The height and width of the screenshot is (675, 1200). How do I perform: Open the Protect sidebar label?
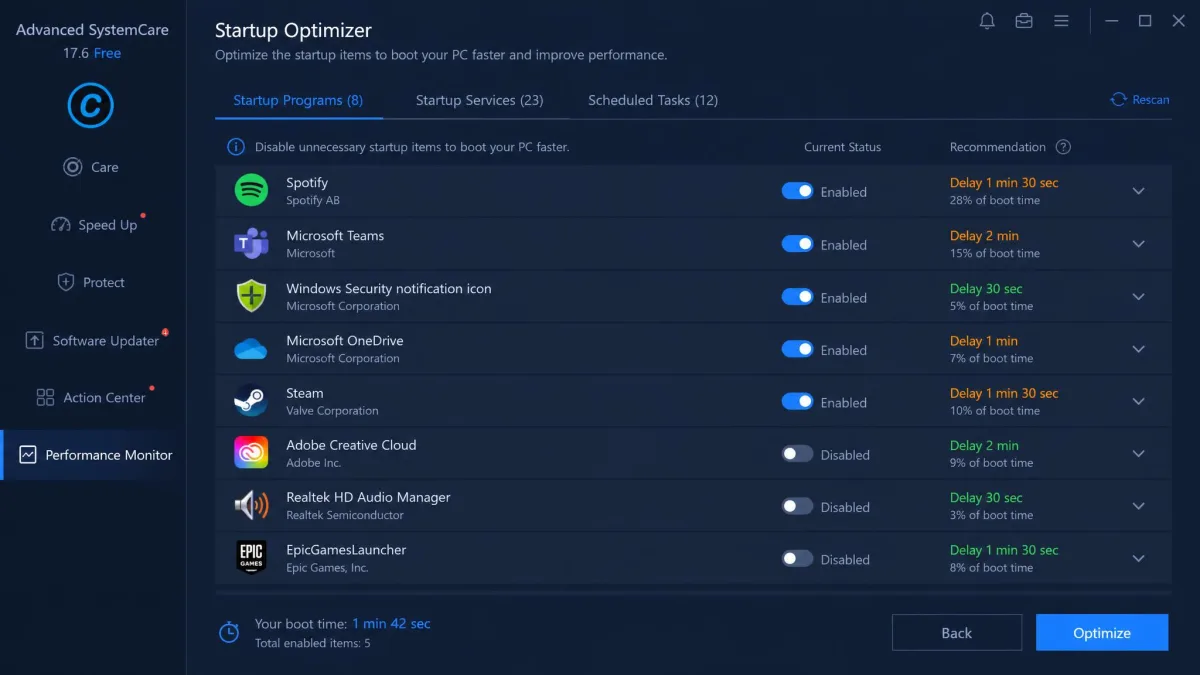[104, 282]
